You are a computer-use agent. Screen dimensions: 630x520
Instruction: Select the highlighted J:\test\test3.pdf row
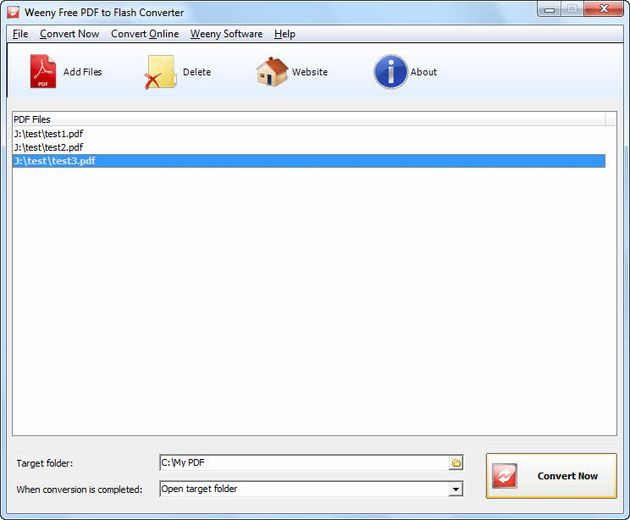309,161
